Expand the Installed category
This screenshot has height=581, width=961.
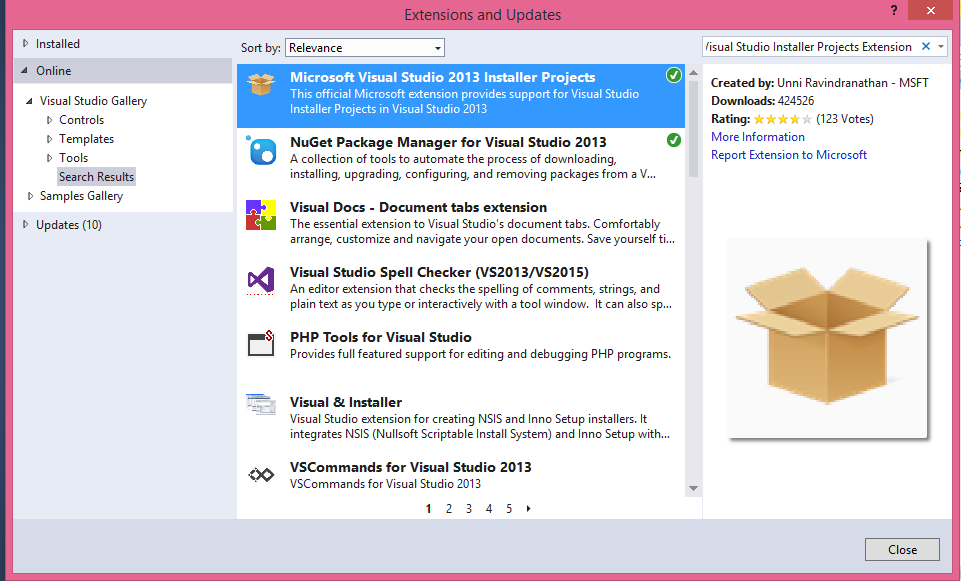click(x=25, y=44)
